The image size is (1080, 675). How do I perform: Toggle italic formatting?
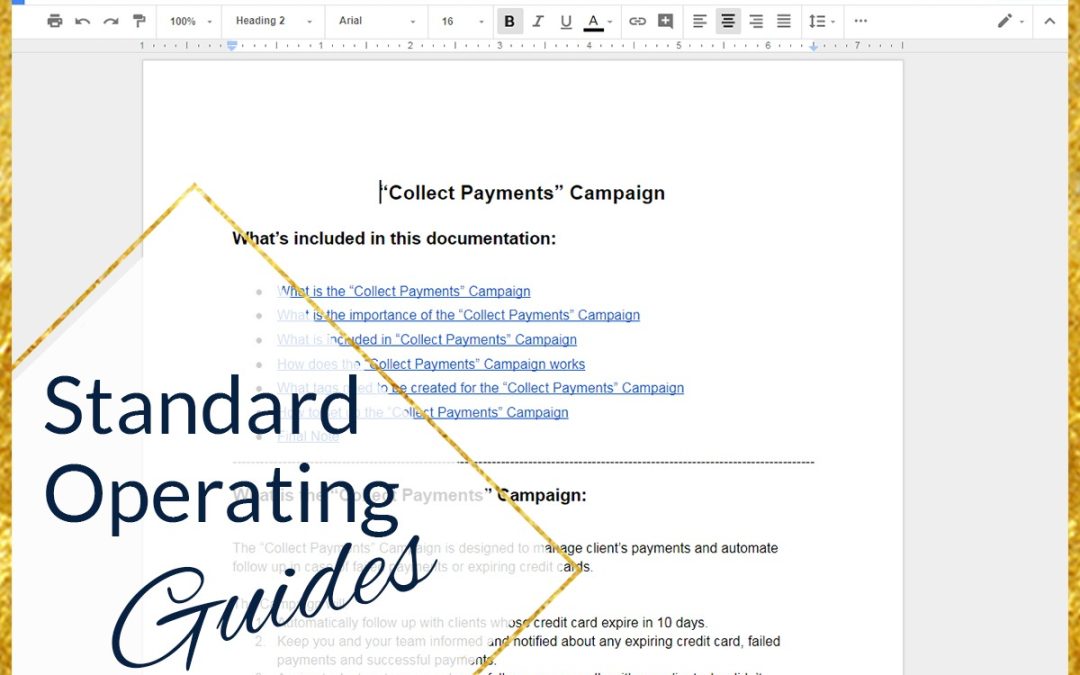(x=538, y=21)
